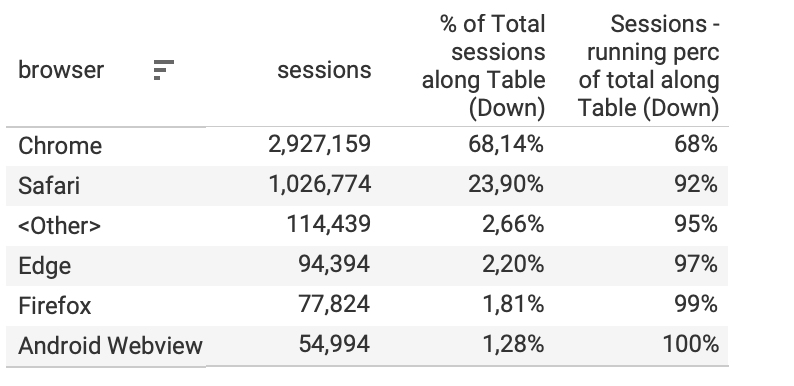
Task: Select the Firefox row label
Action: (55, 305)
